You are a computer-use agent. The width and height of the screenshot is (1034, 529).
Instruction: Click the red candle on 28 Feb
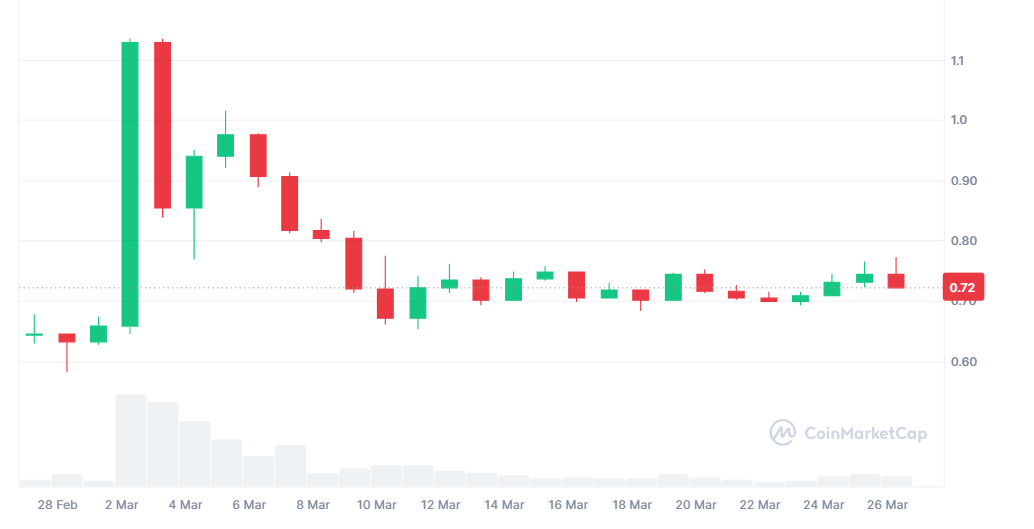point(66,338)
